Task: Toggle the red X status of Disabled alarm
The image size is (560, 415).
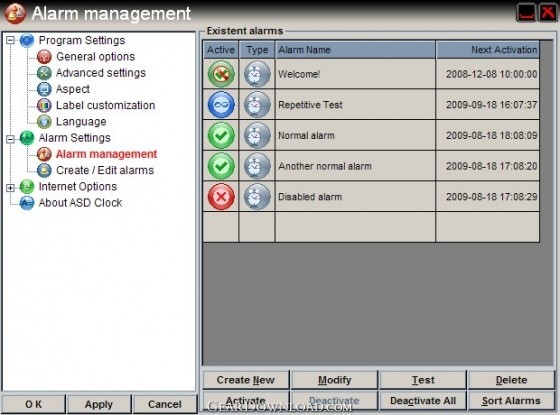Action: pyautogui.click(x=221, y=197)
